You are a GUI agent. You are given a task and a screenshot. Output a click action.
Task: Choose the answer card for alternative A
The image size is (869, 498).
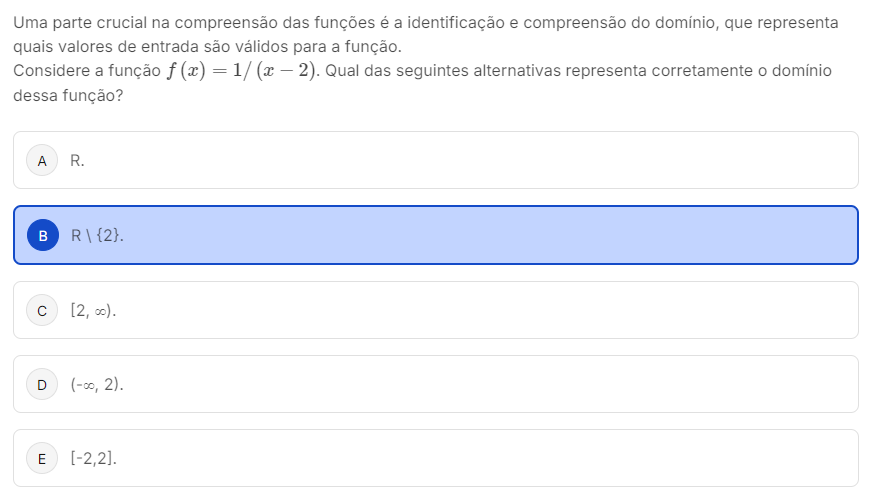point(436,160)
